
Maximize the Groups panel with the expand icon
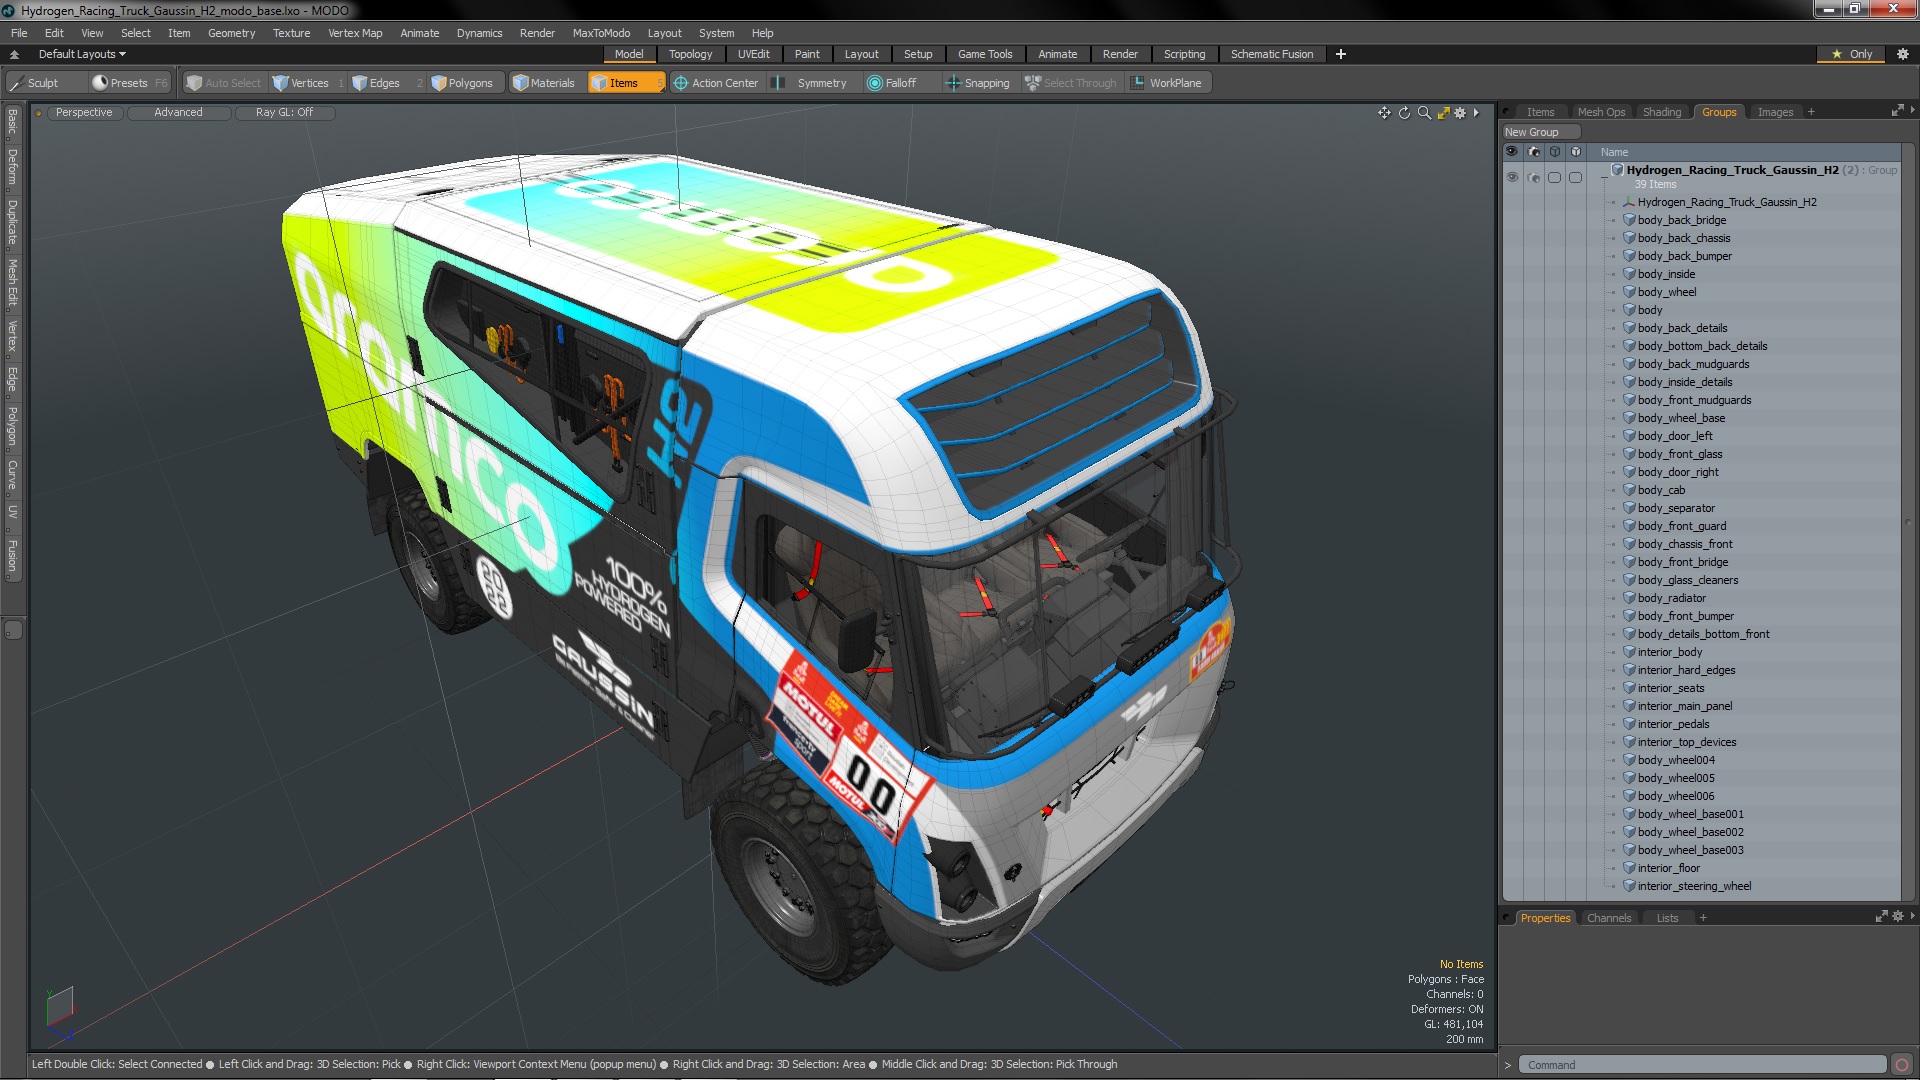point(1897,111)
